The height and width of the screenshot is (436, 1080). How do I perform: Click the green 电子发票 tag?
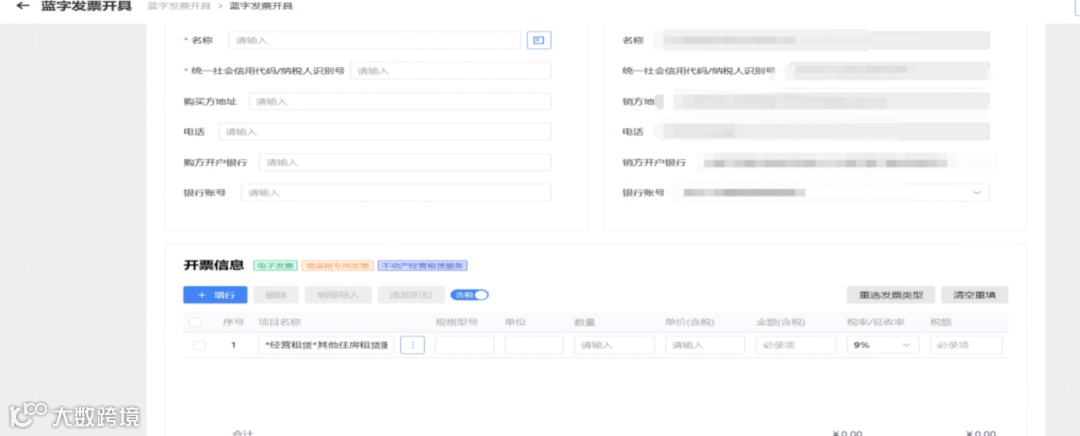pyautogui.click(x=276, y=265)
